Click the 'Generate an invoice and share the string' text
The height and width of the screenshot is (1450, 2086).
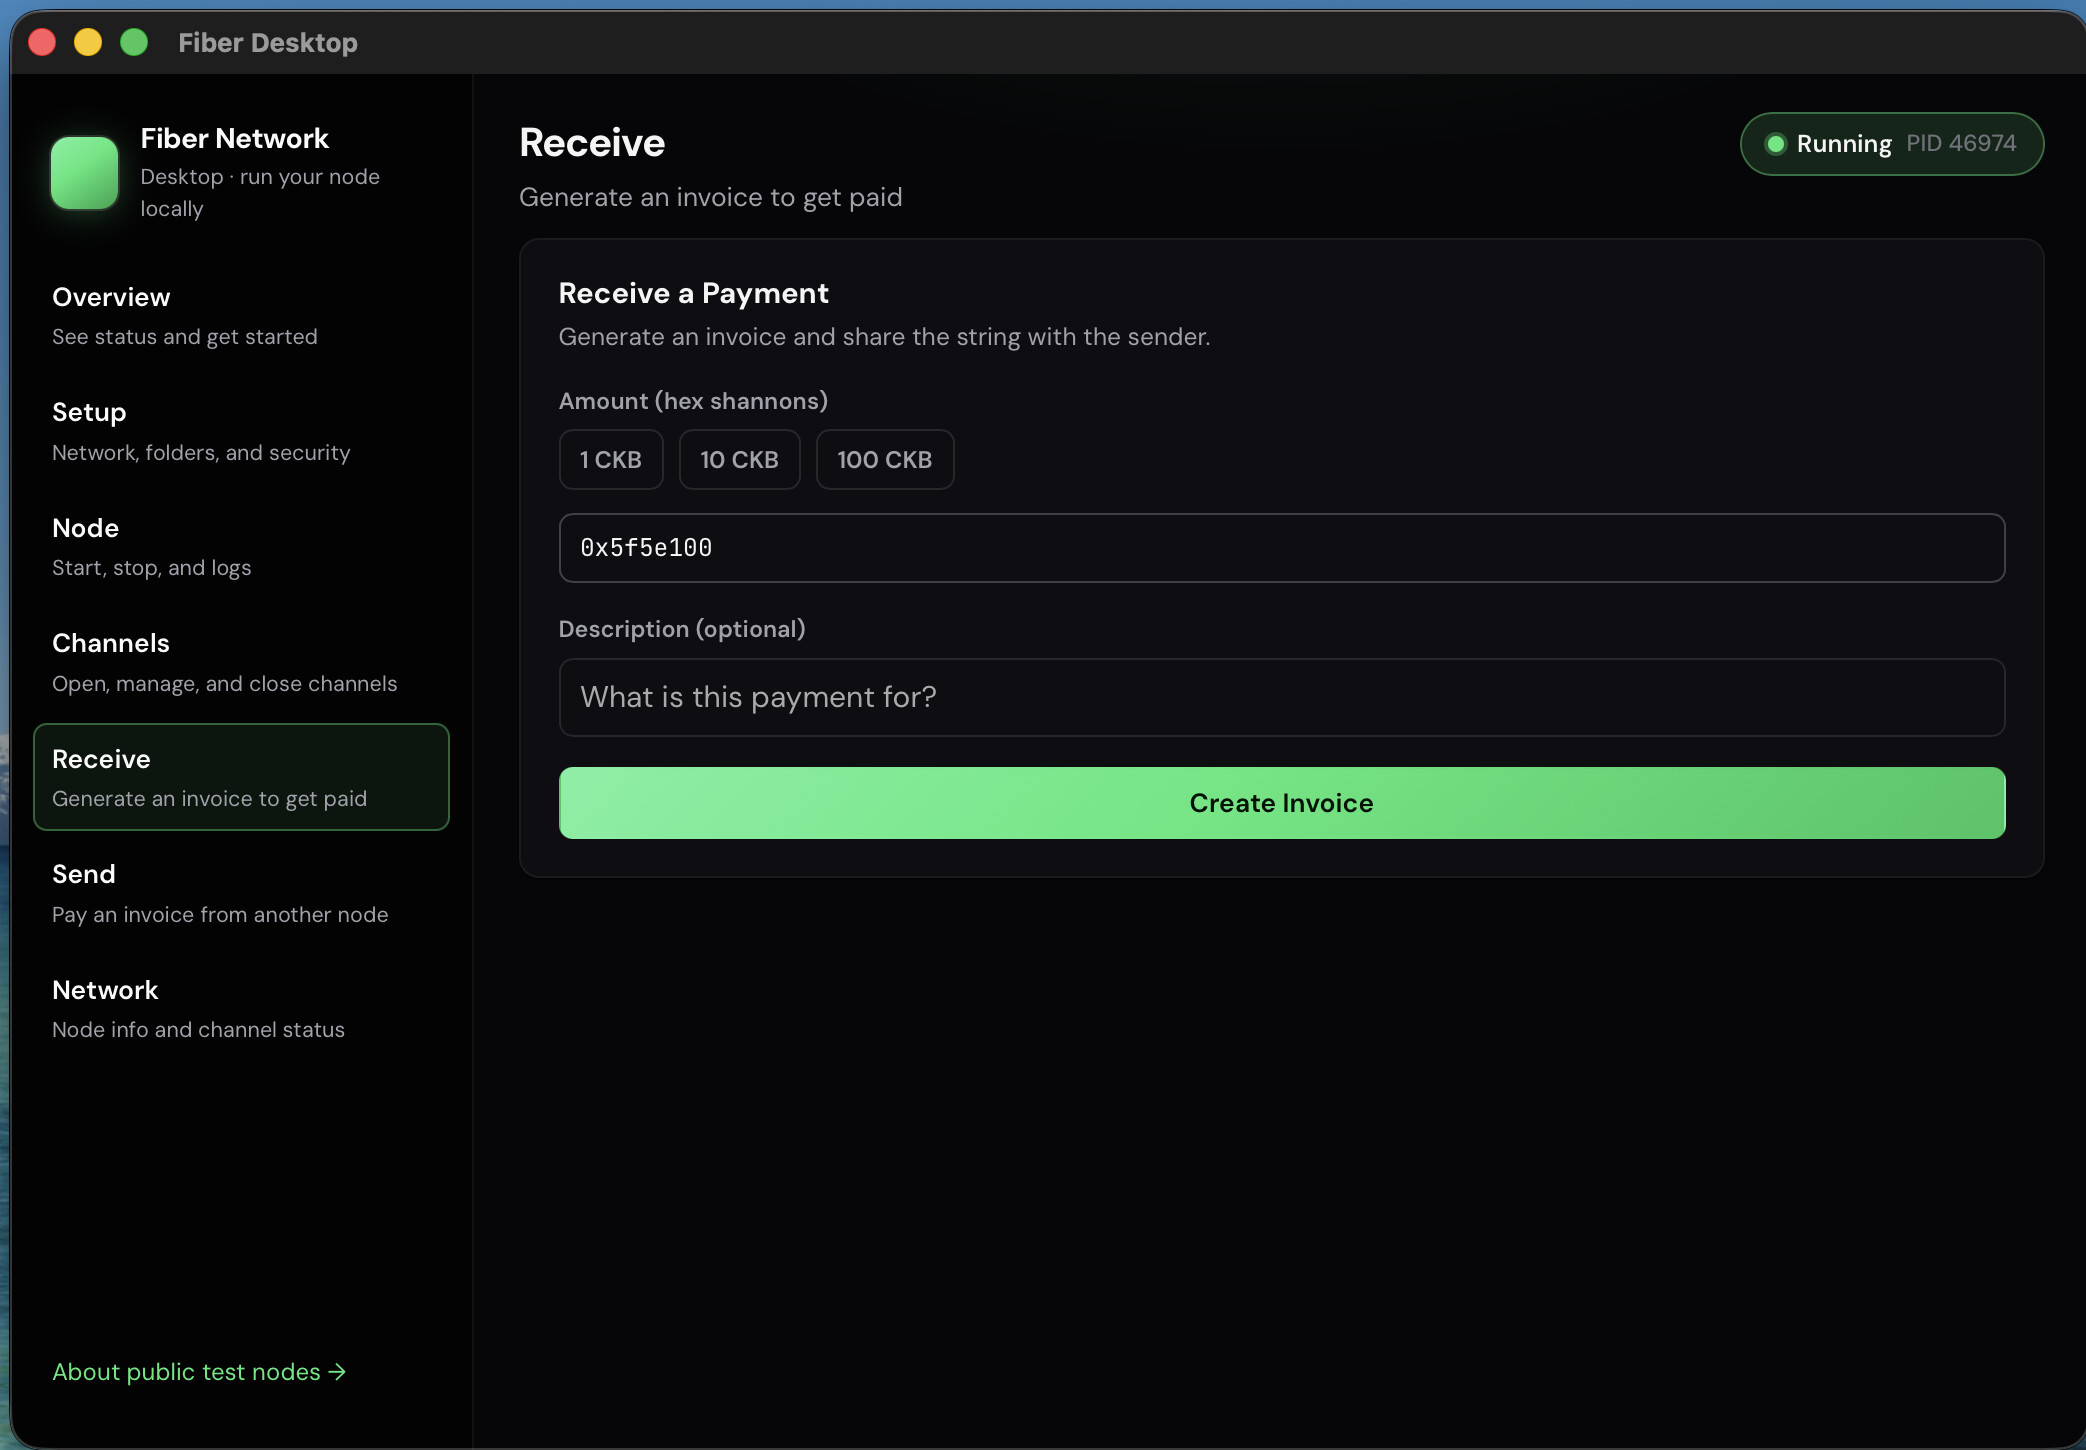[884, 337]
